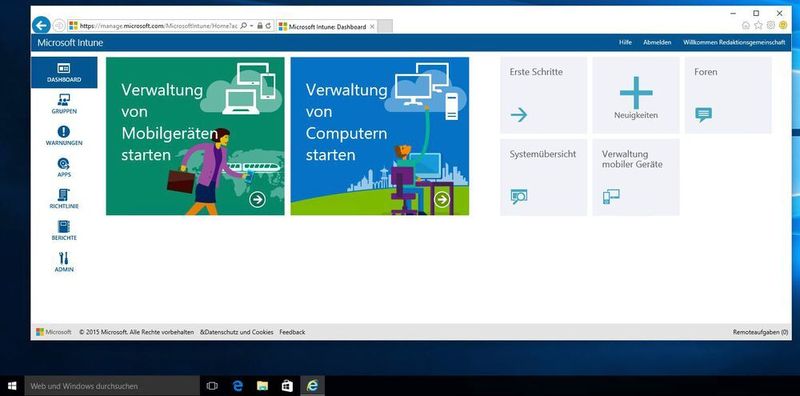Viewport: 800px width, 396px height.
Task: Click arrow on Computern starten tile
Action: click(x=442, y=200)
